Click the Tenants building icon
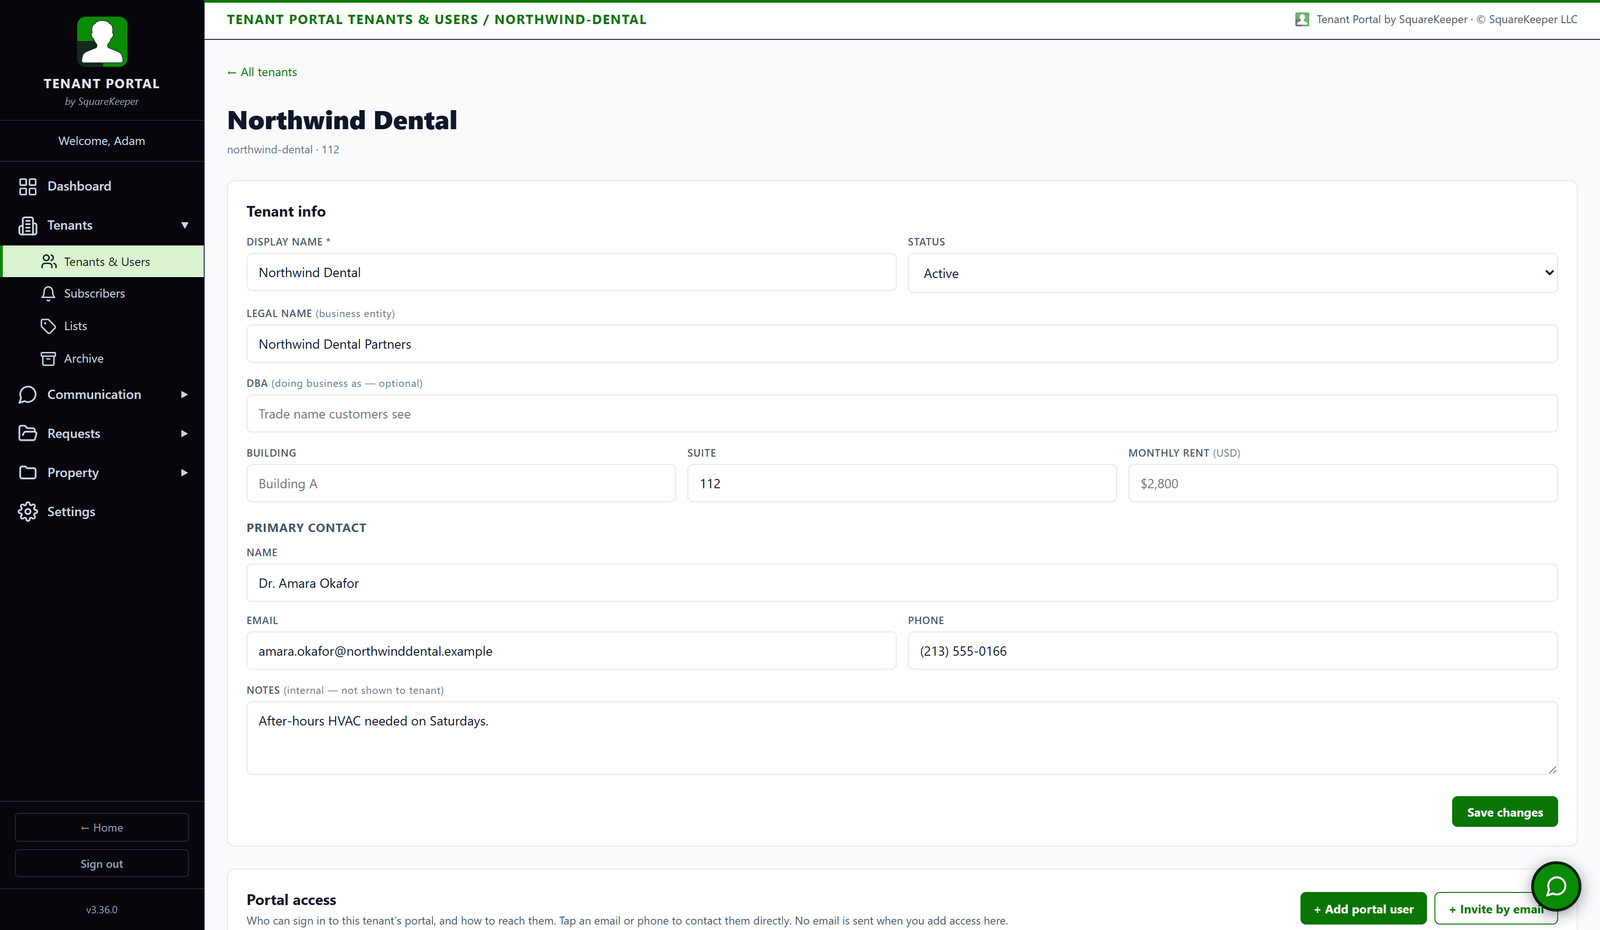The width and height of the screenshot is (1600, 930). [x=28, y=226]
